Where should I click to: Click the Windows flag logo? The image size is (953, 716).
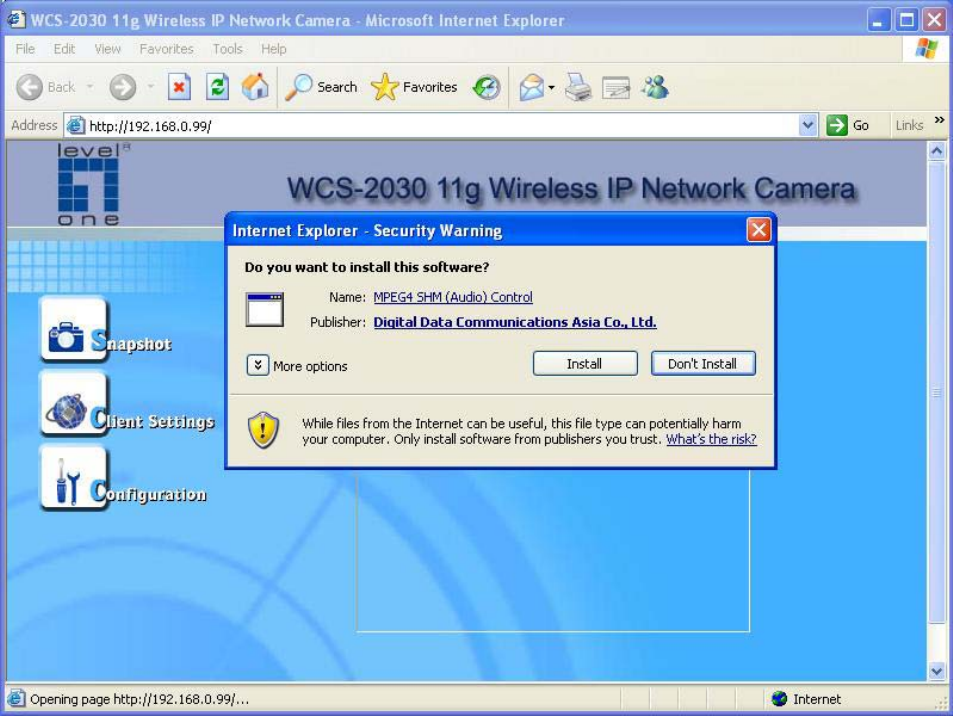pyautogui.click(x=927, y=48)
